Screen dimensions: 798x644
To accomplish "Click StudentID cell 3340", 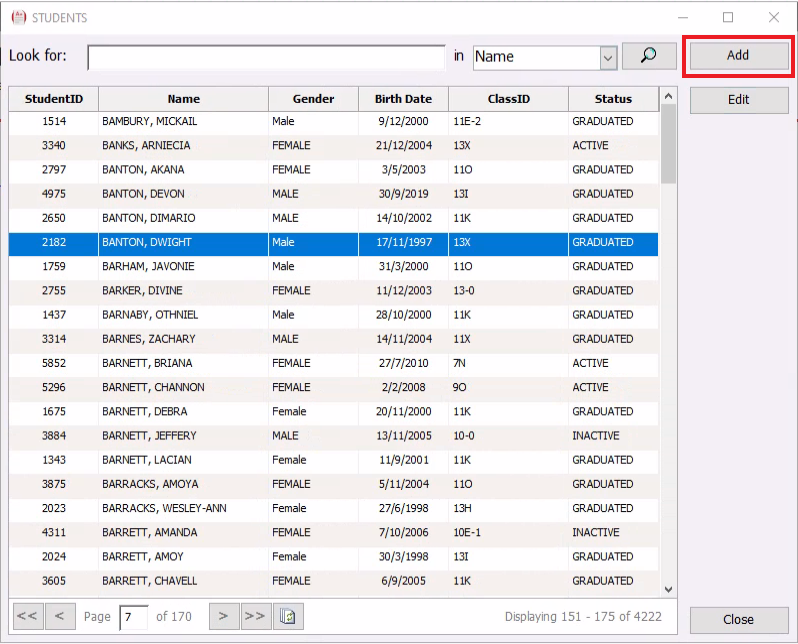I will pos(54,146).
